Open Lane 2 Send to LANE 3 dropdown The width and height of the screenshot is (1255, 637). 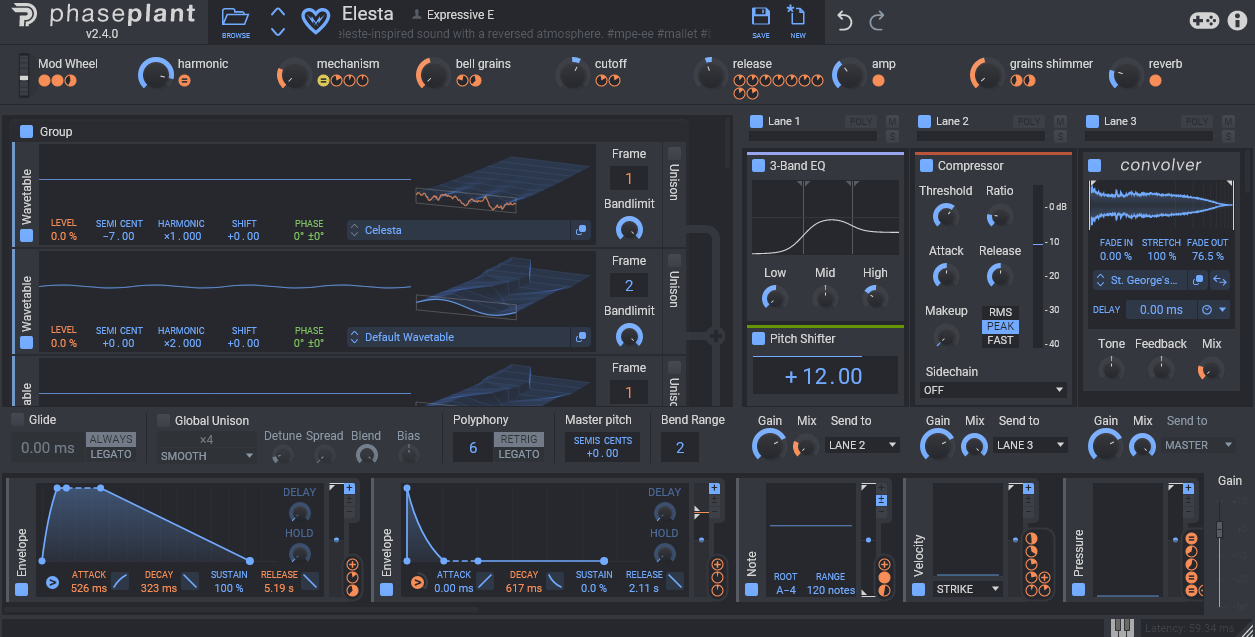(x=1030, y=445)
